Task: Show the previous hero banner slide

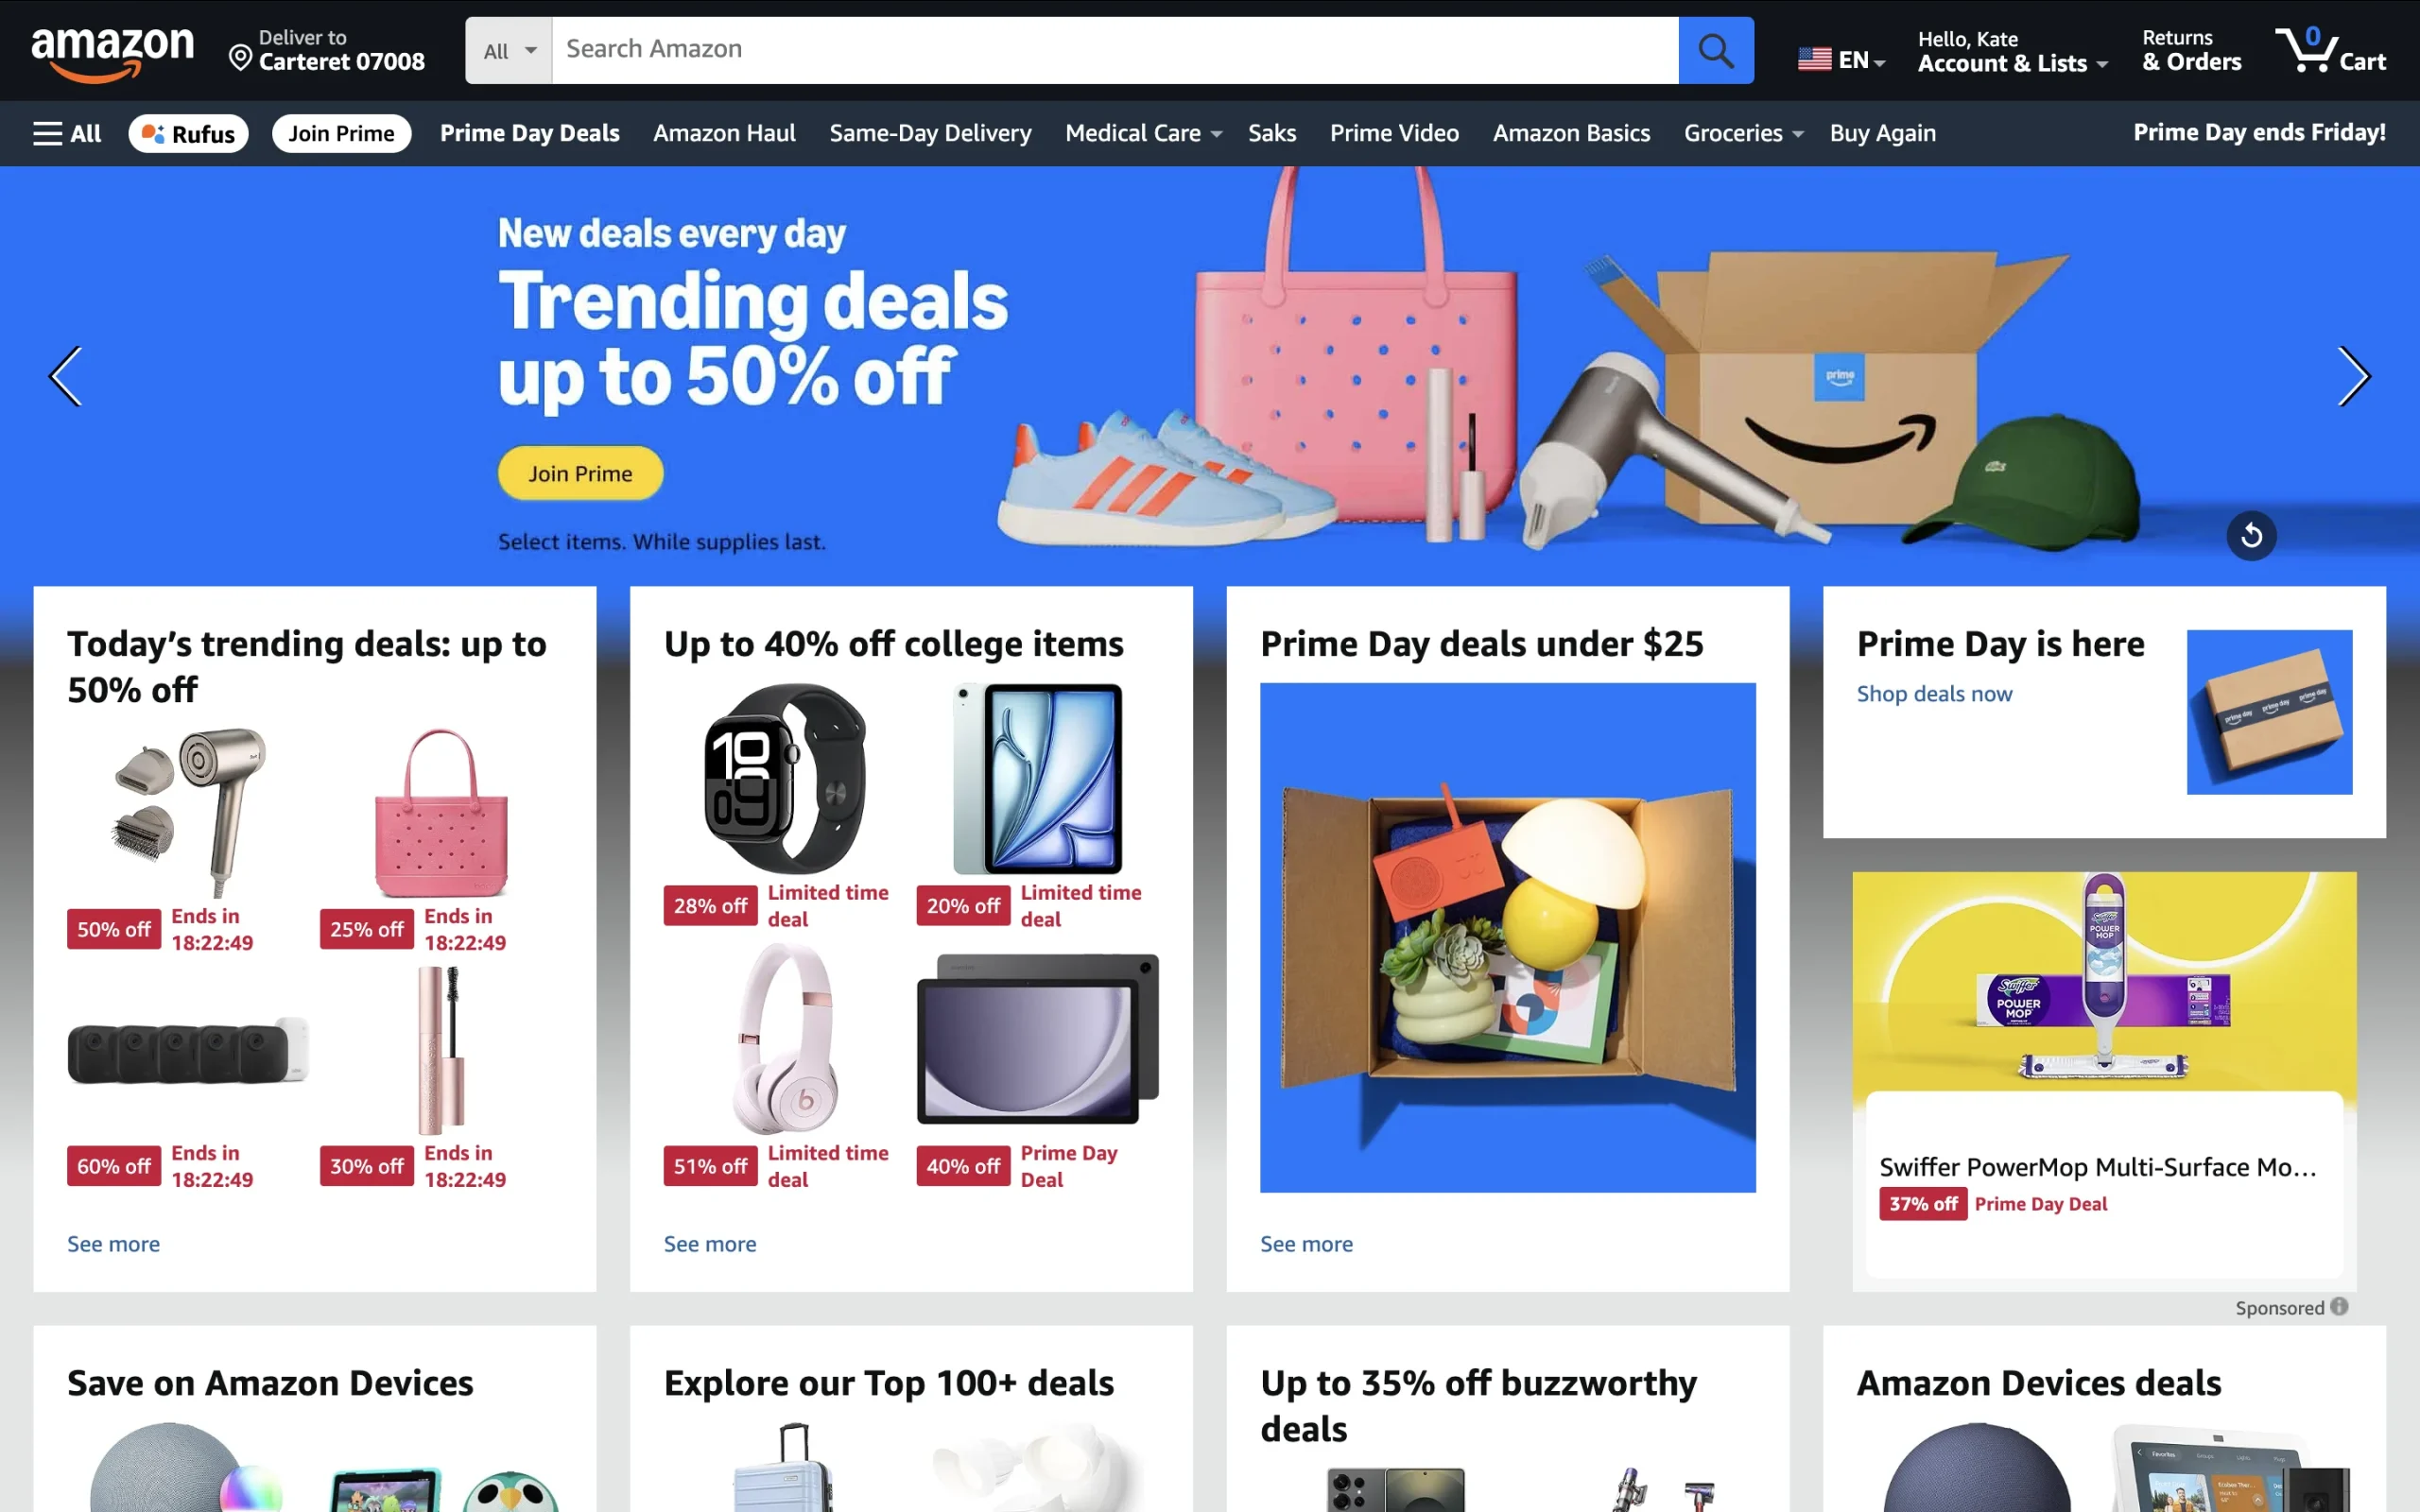Action: (66, 376)
